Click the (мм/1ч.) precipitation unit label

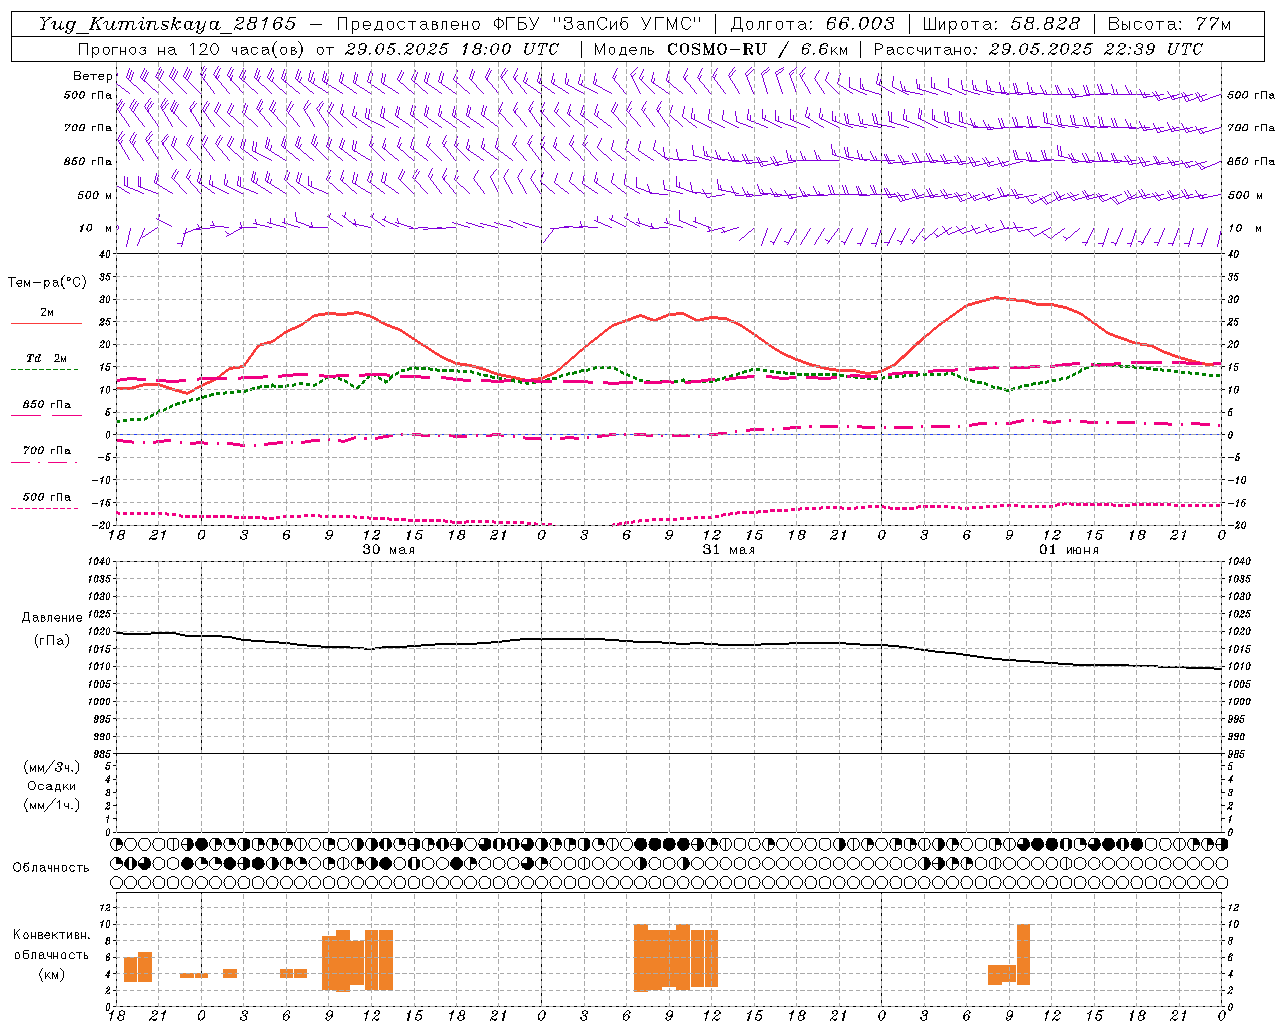pyautogui.click(x=52, y=805)
